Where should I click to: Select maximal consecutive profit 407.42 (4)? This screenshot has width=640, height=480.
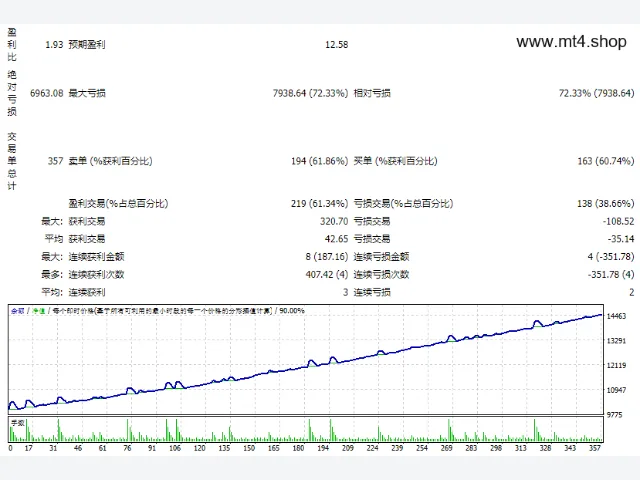click(327, 274)
